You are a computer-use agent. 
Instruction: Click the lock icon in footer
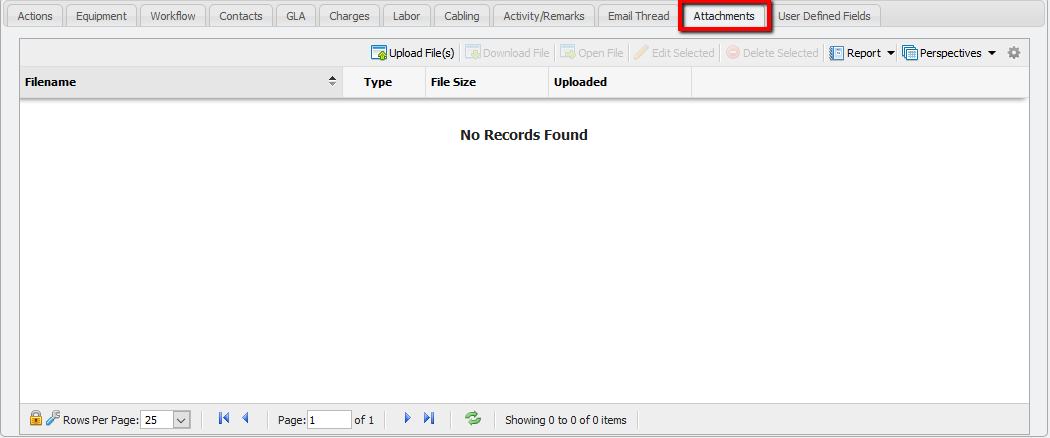tap(36, 419)
